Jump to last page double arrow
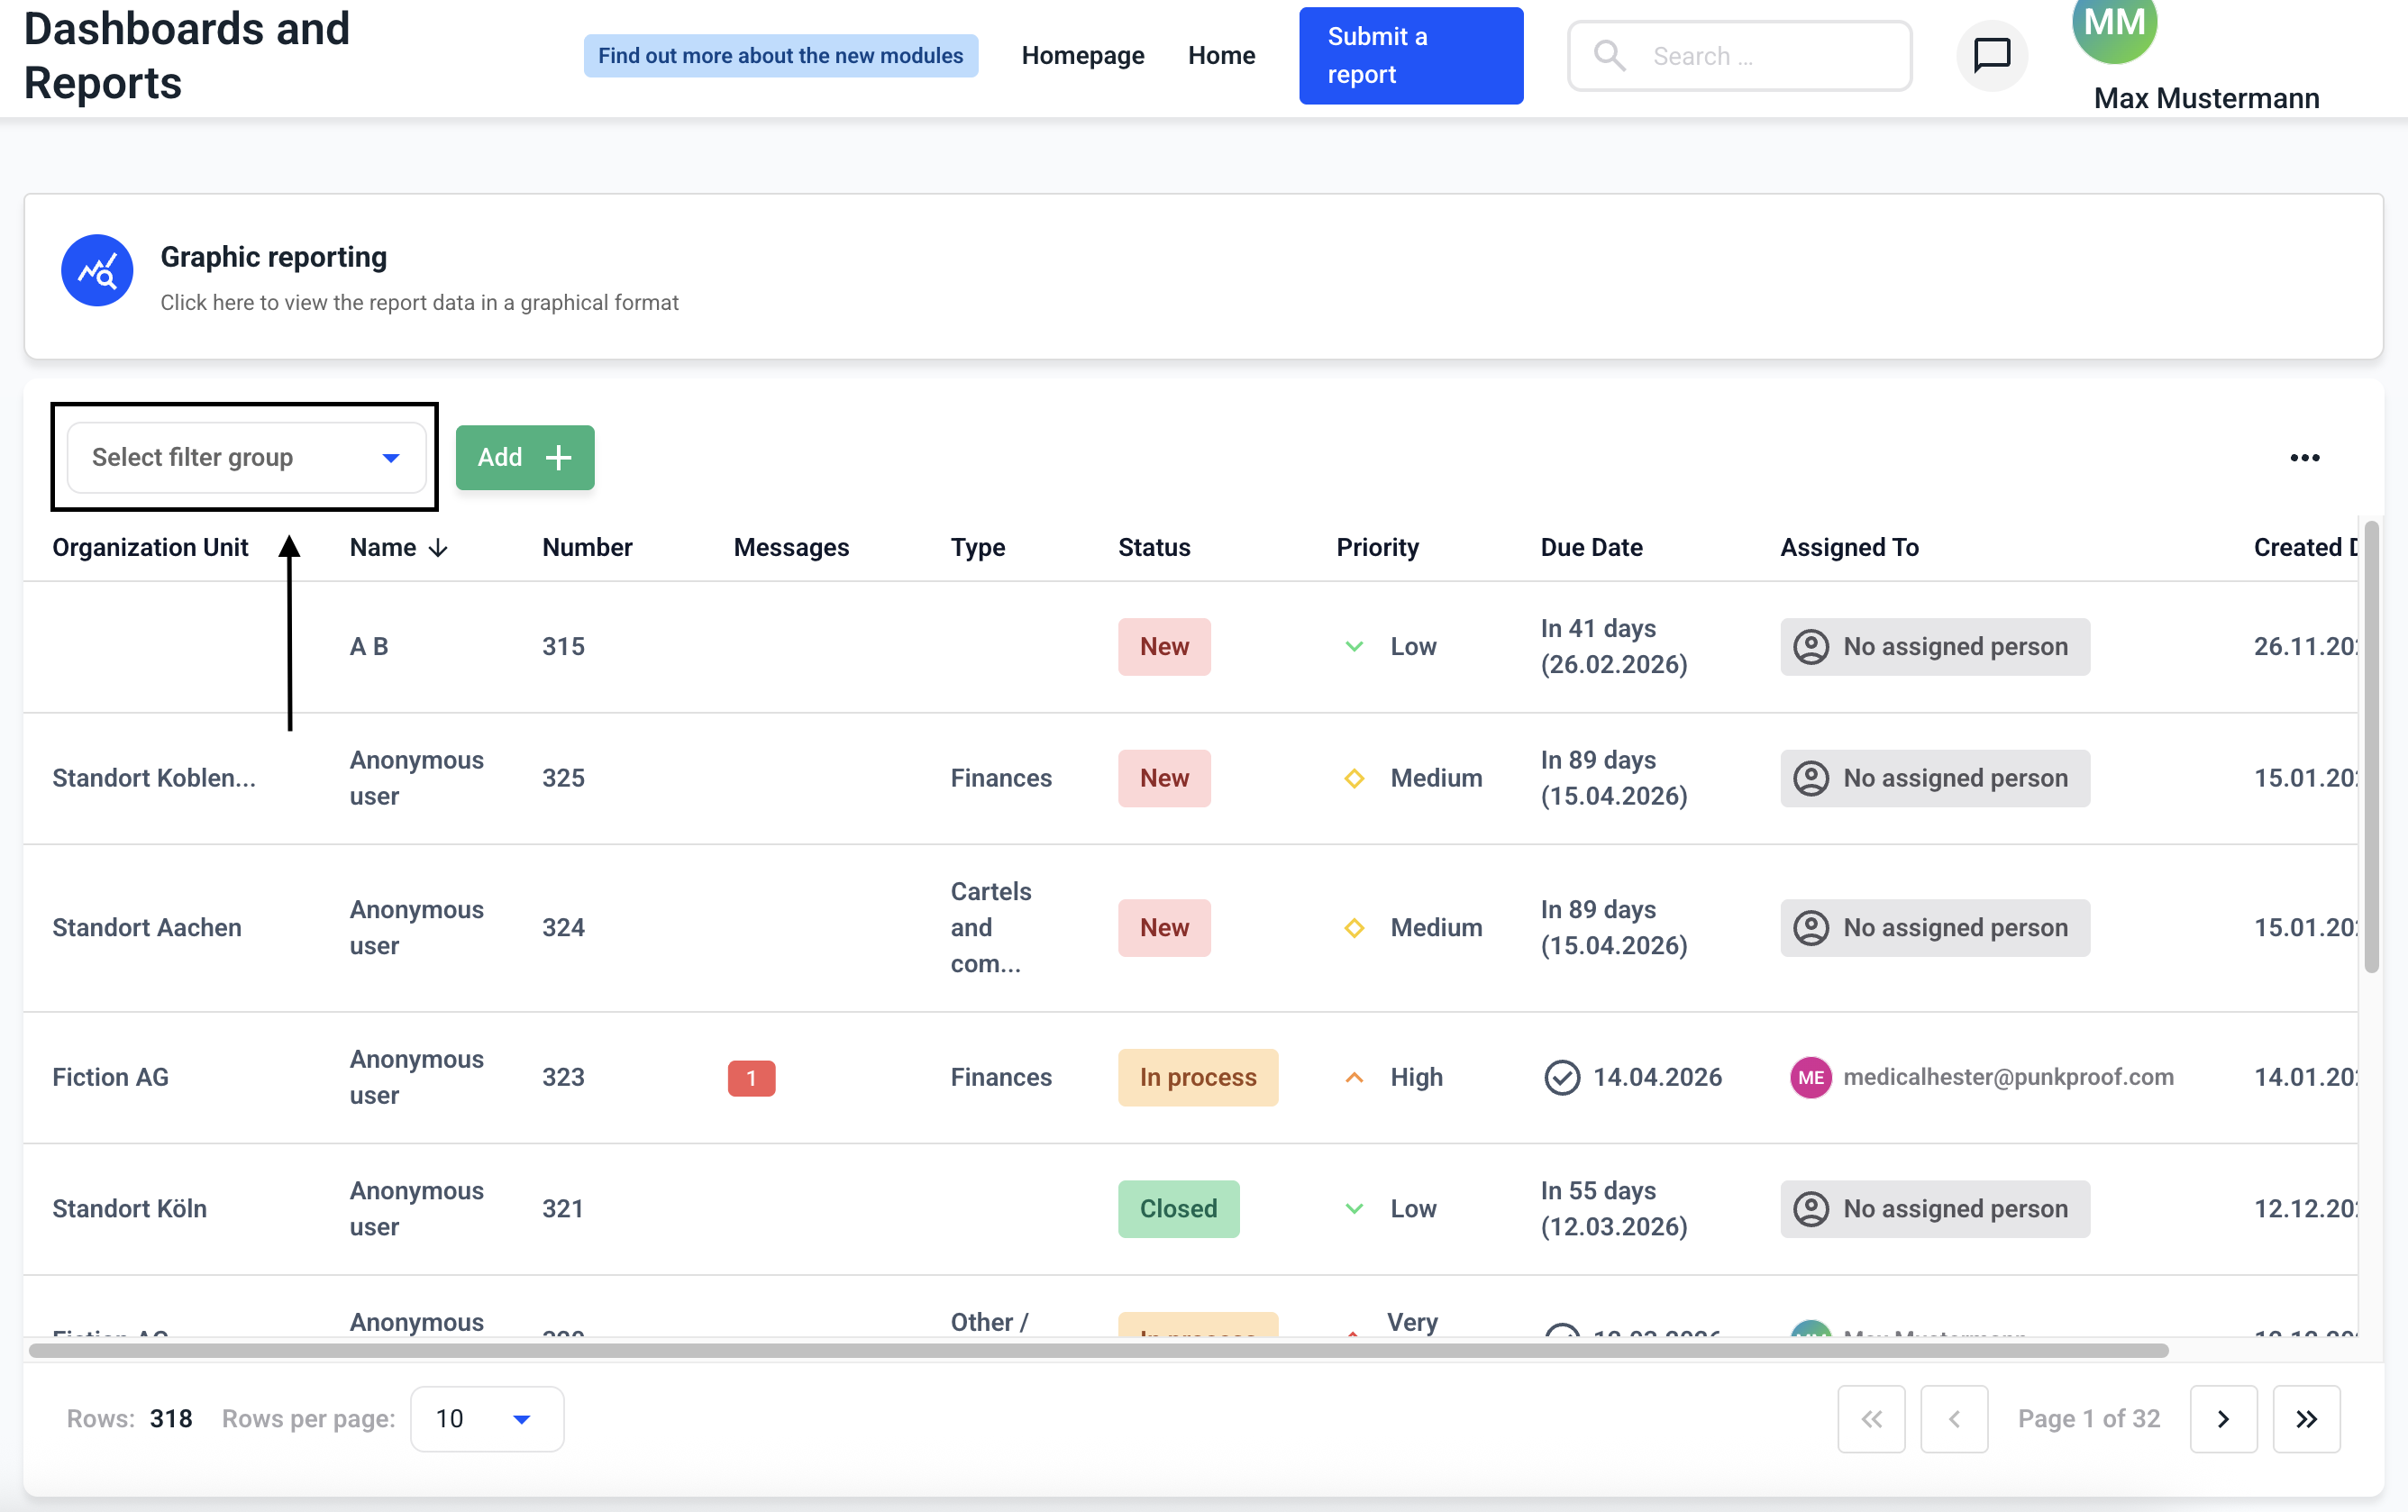The image size is (2408, 1512). pos(2305,1418)
